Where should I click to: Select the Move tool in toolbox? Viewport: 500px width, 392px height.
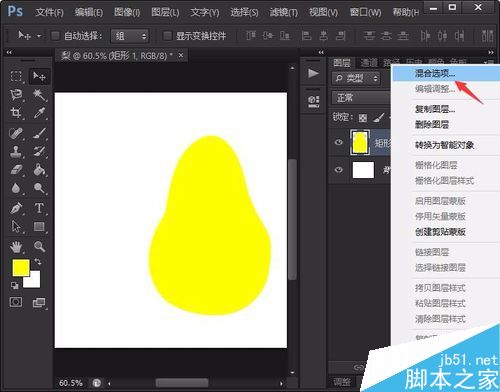click(39, 76)
